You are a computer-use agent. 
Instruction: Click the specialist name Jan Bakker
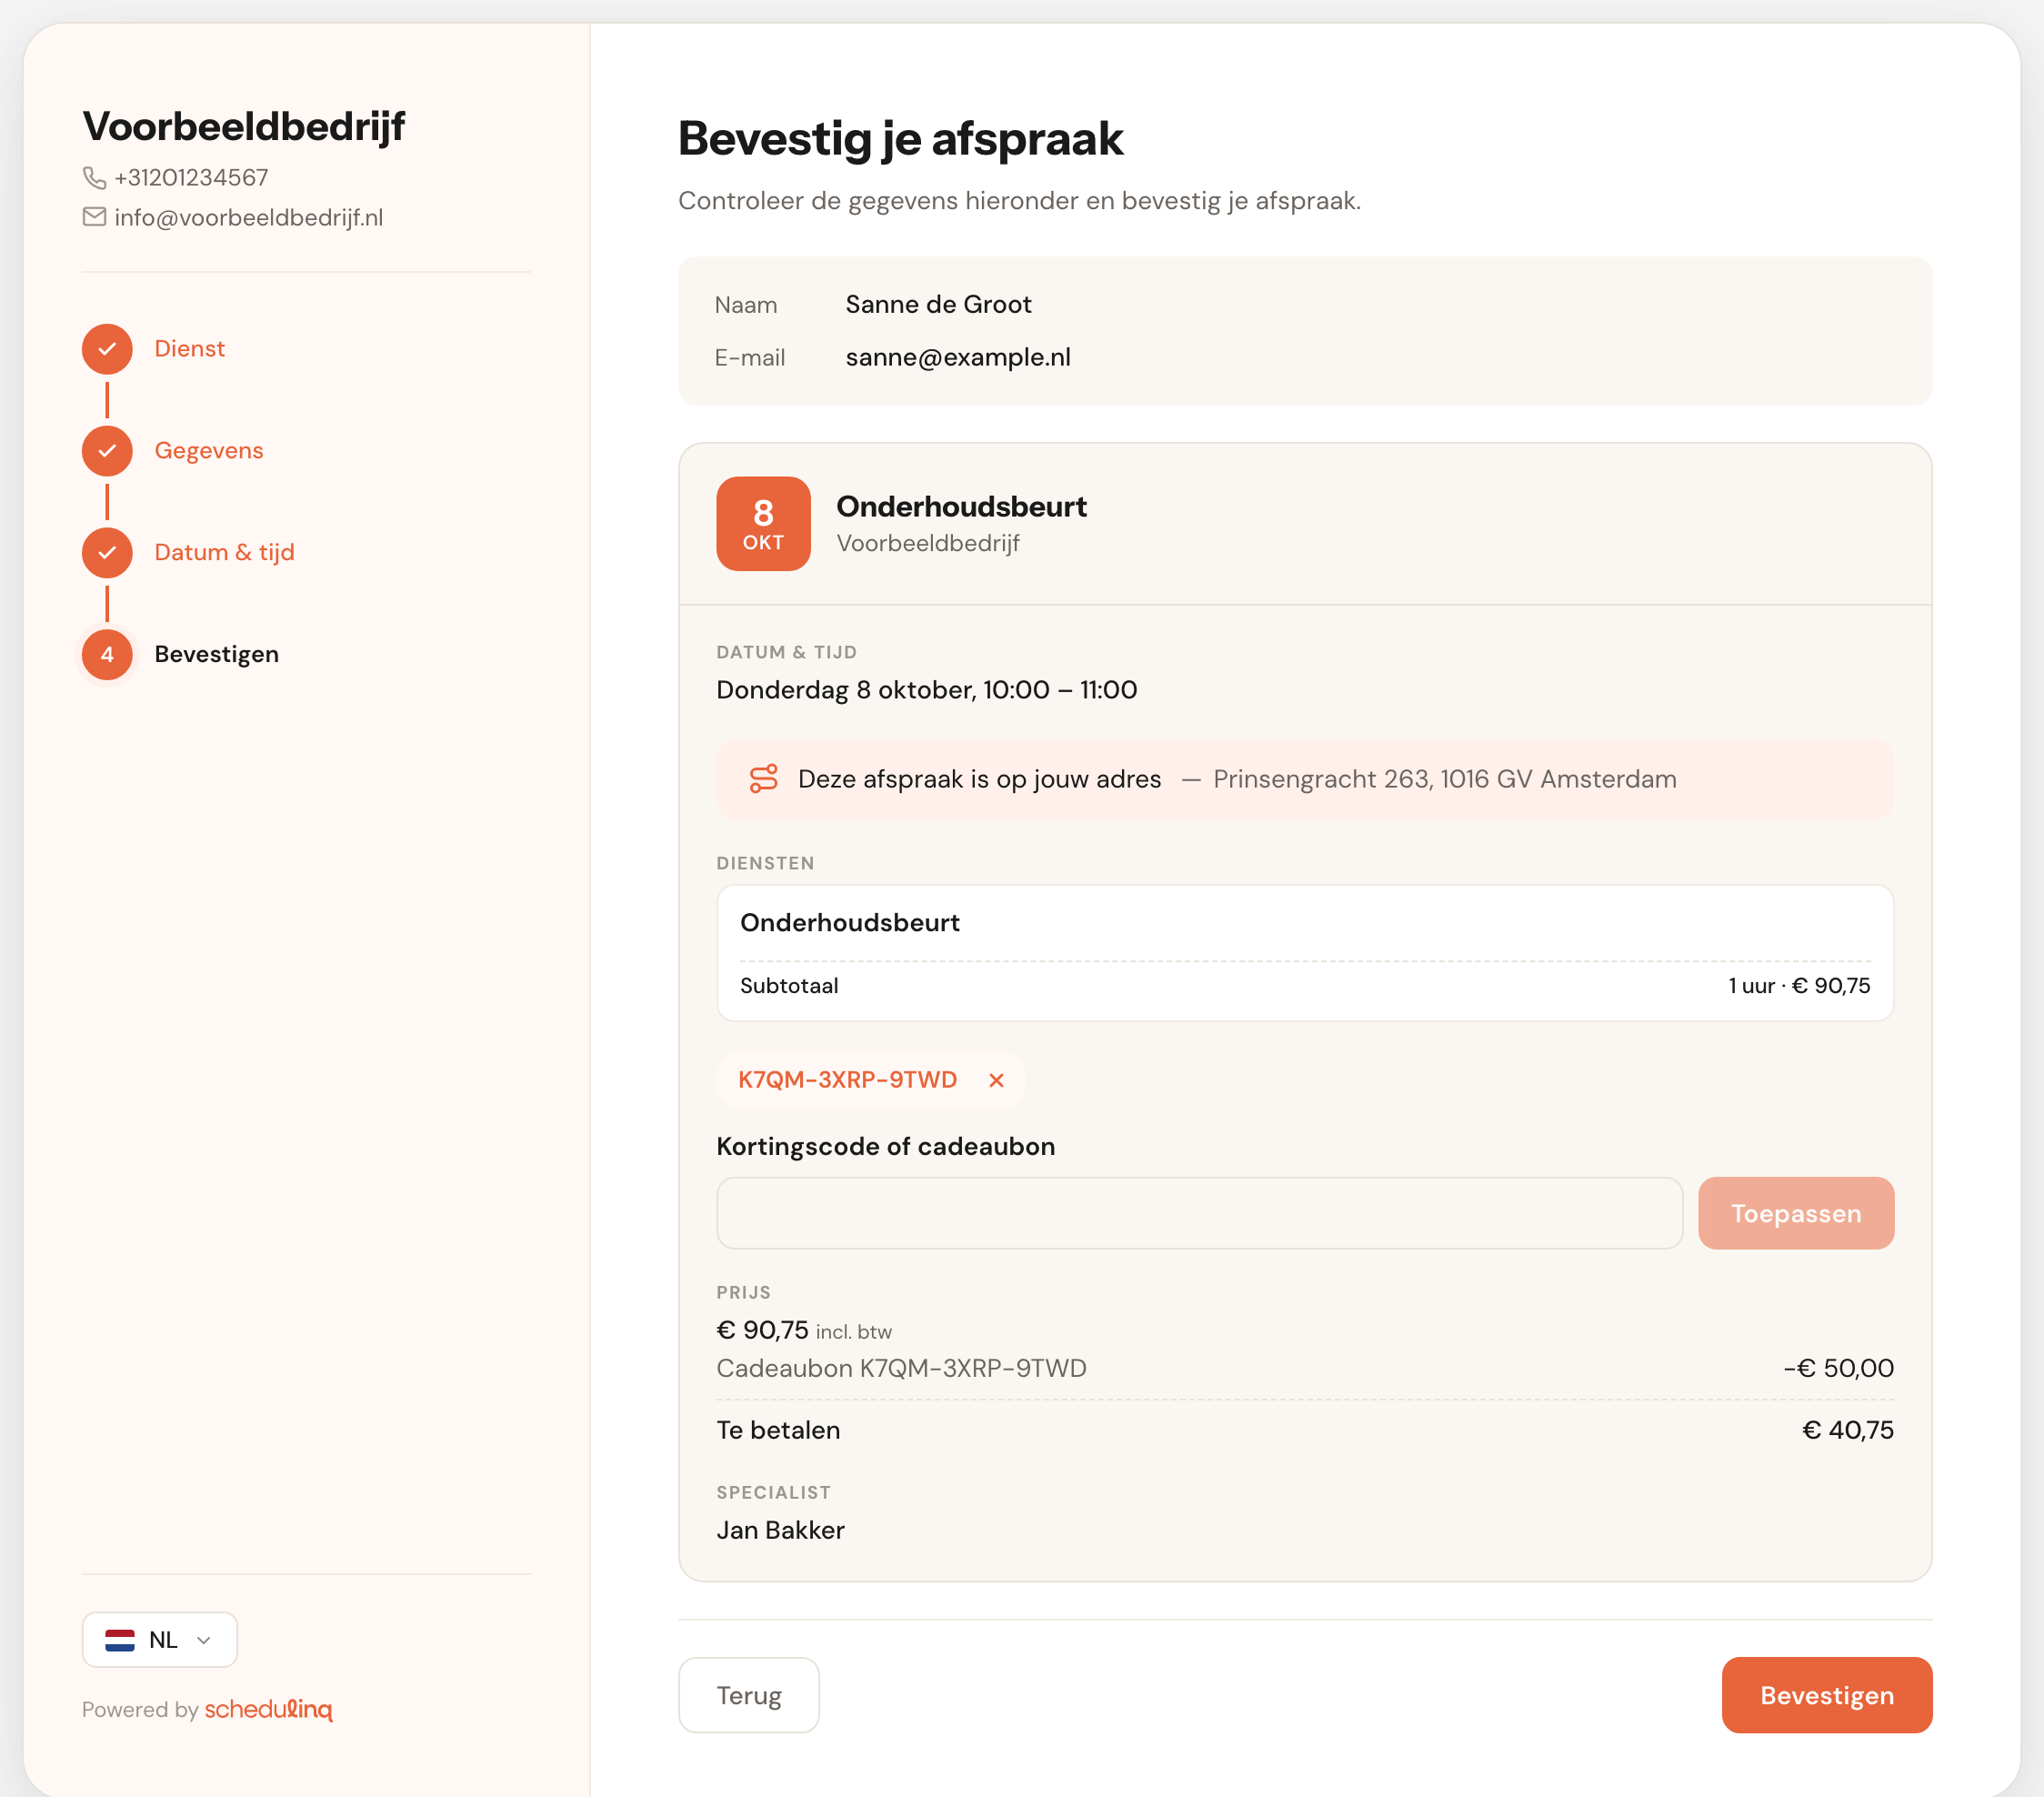780,1530
